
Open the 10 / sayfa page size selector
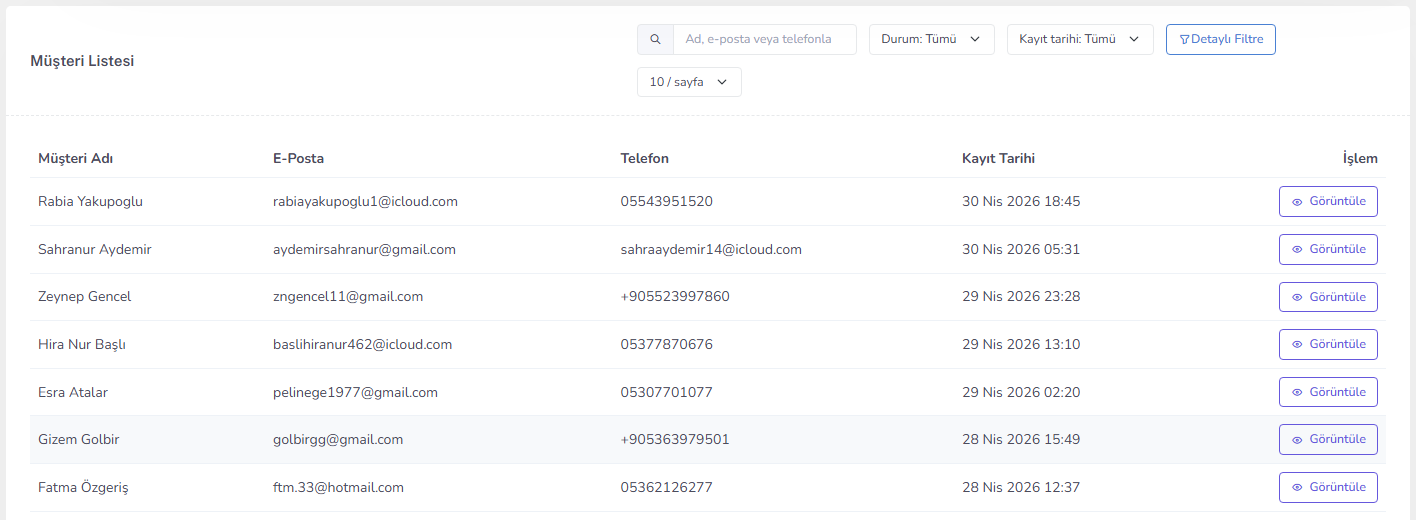689,82
